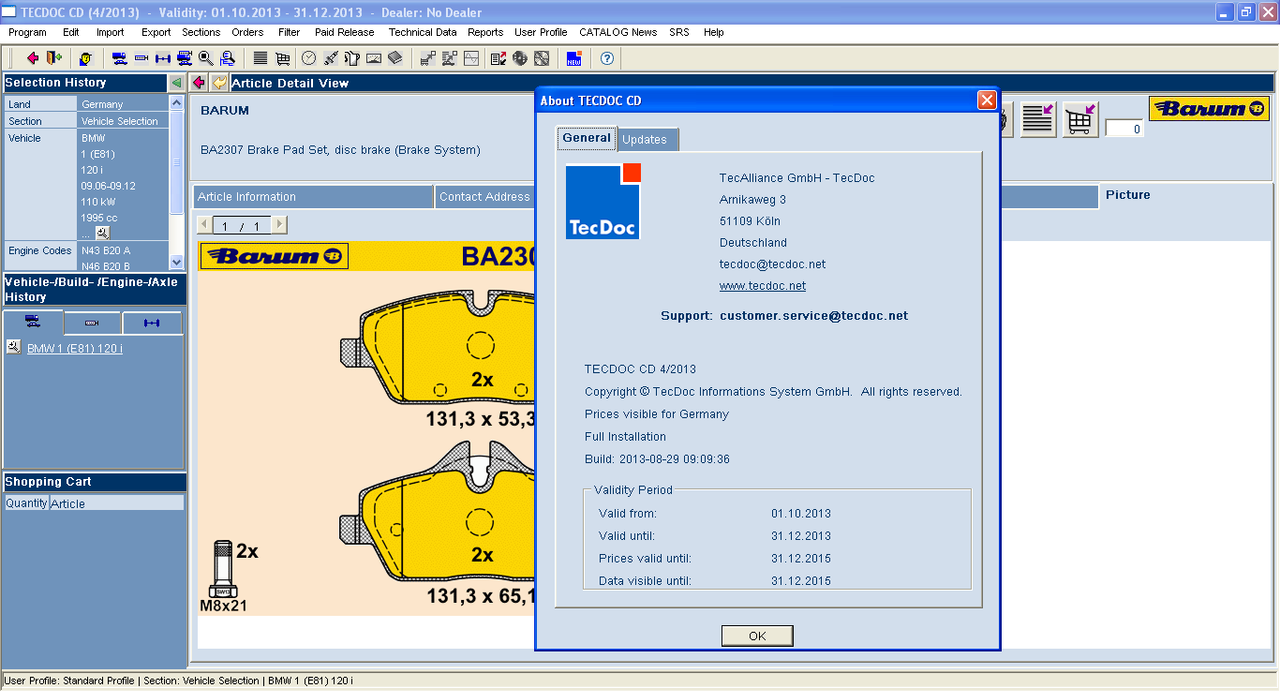The width and height of the screenshot is (1280, 692).
Task: Select the axle search toolbar icon
Action: pyautogui.click(x=163, y=58)
